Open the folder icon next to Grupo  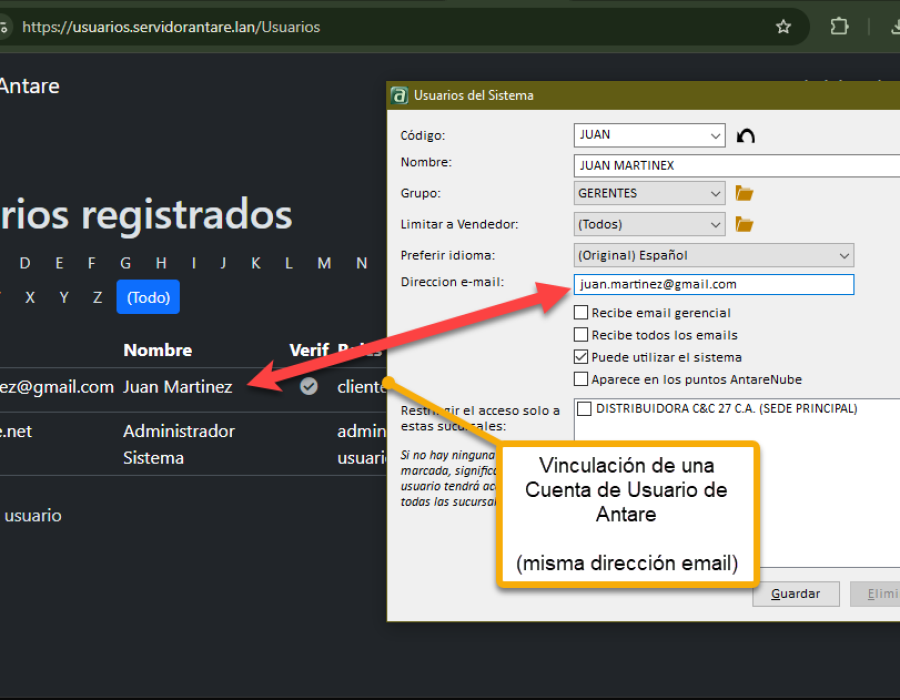(744, 193)
